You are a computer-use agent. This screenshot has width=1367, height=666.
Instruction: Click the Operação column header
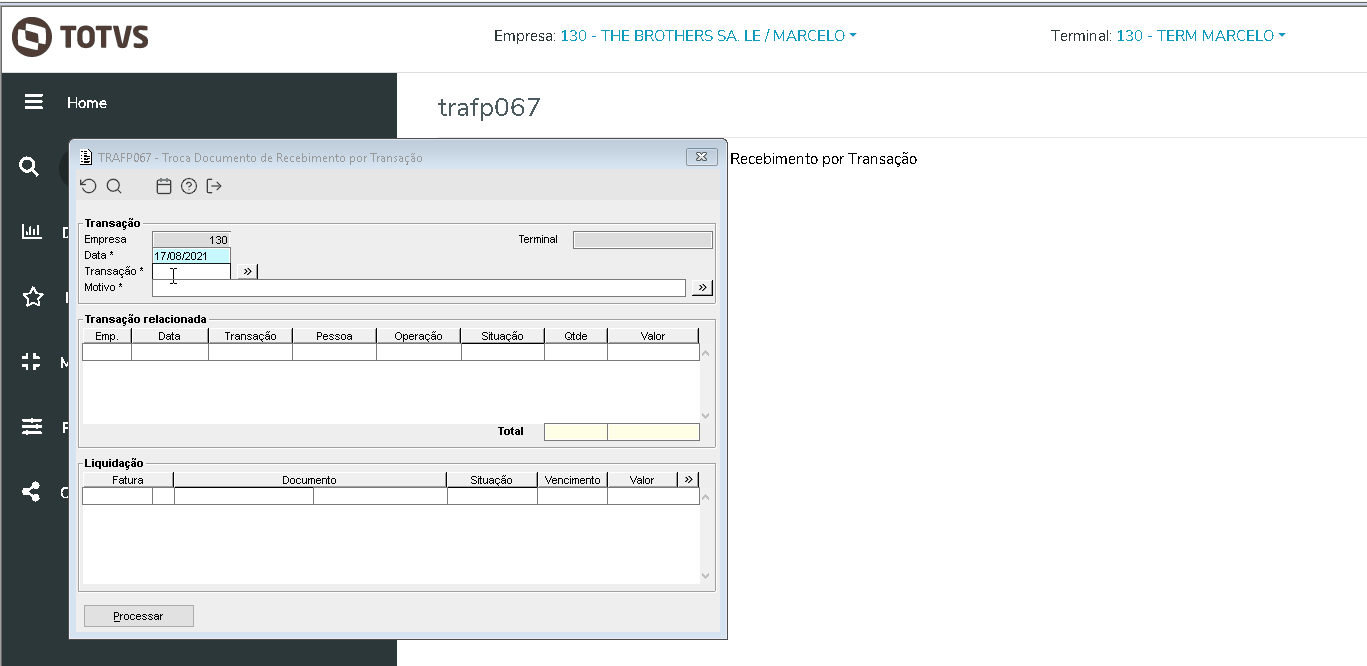coord(419,336)
